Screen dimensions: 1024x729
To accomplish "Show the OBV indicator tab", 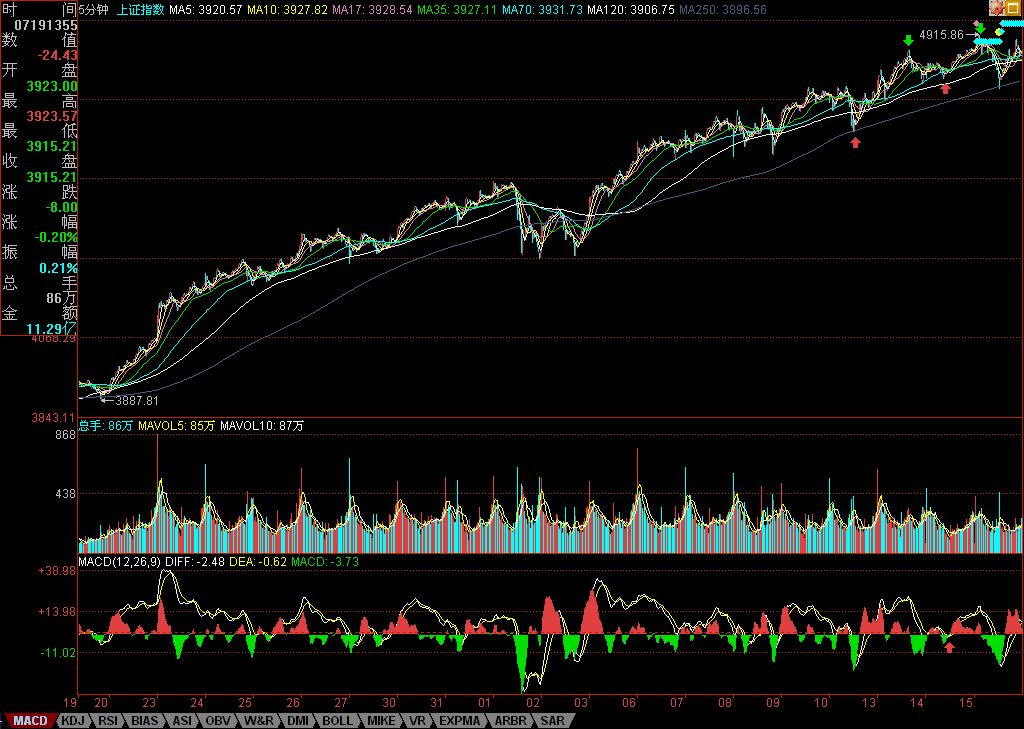I will (219, 720).
